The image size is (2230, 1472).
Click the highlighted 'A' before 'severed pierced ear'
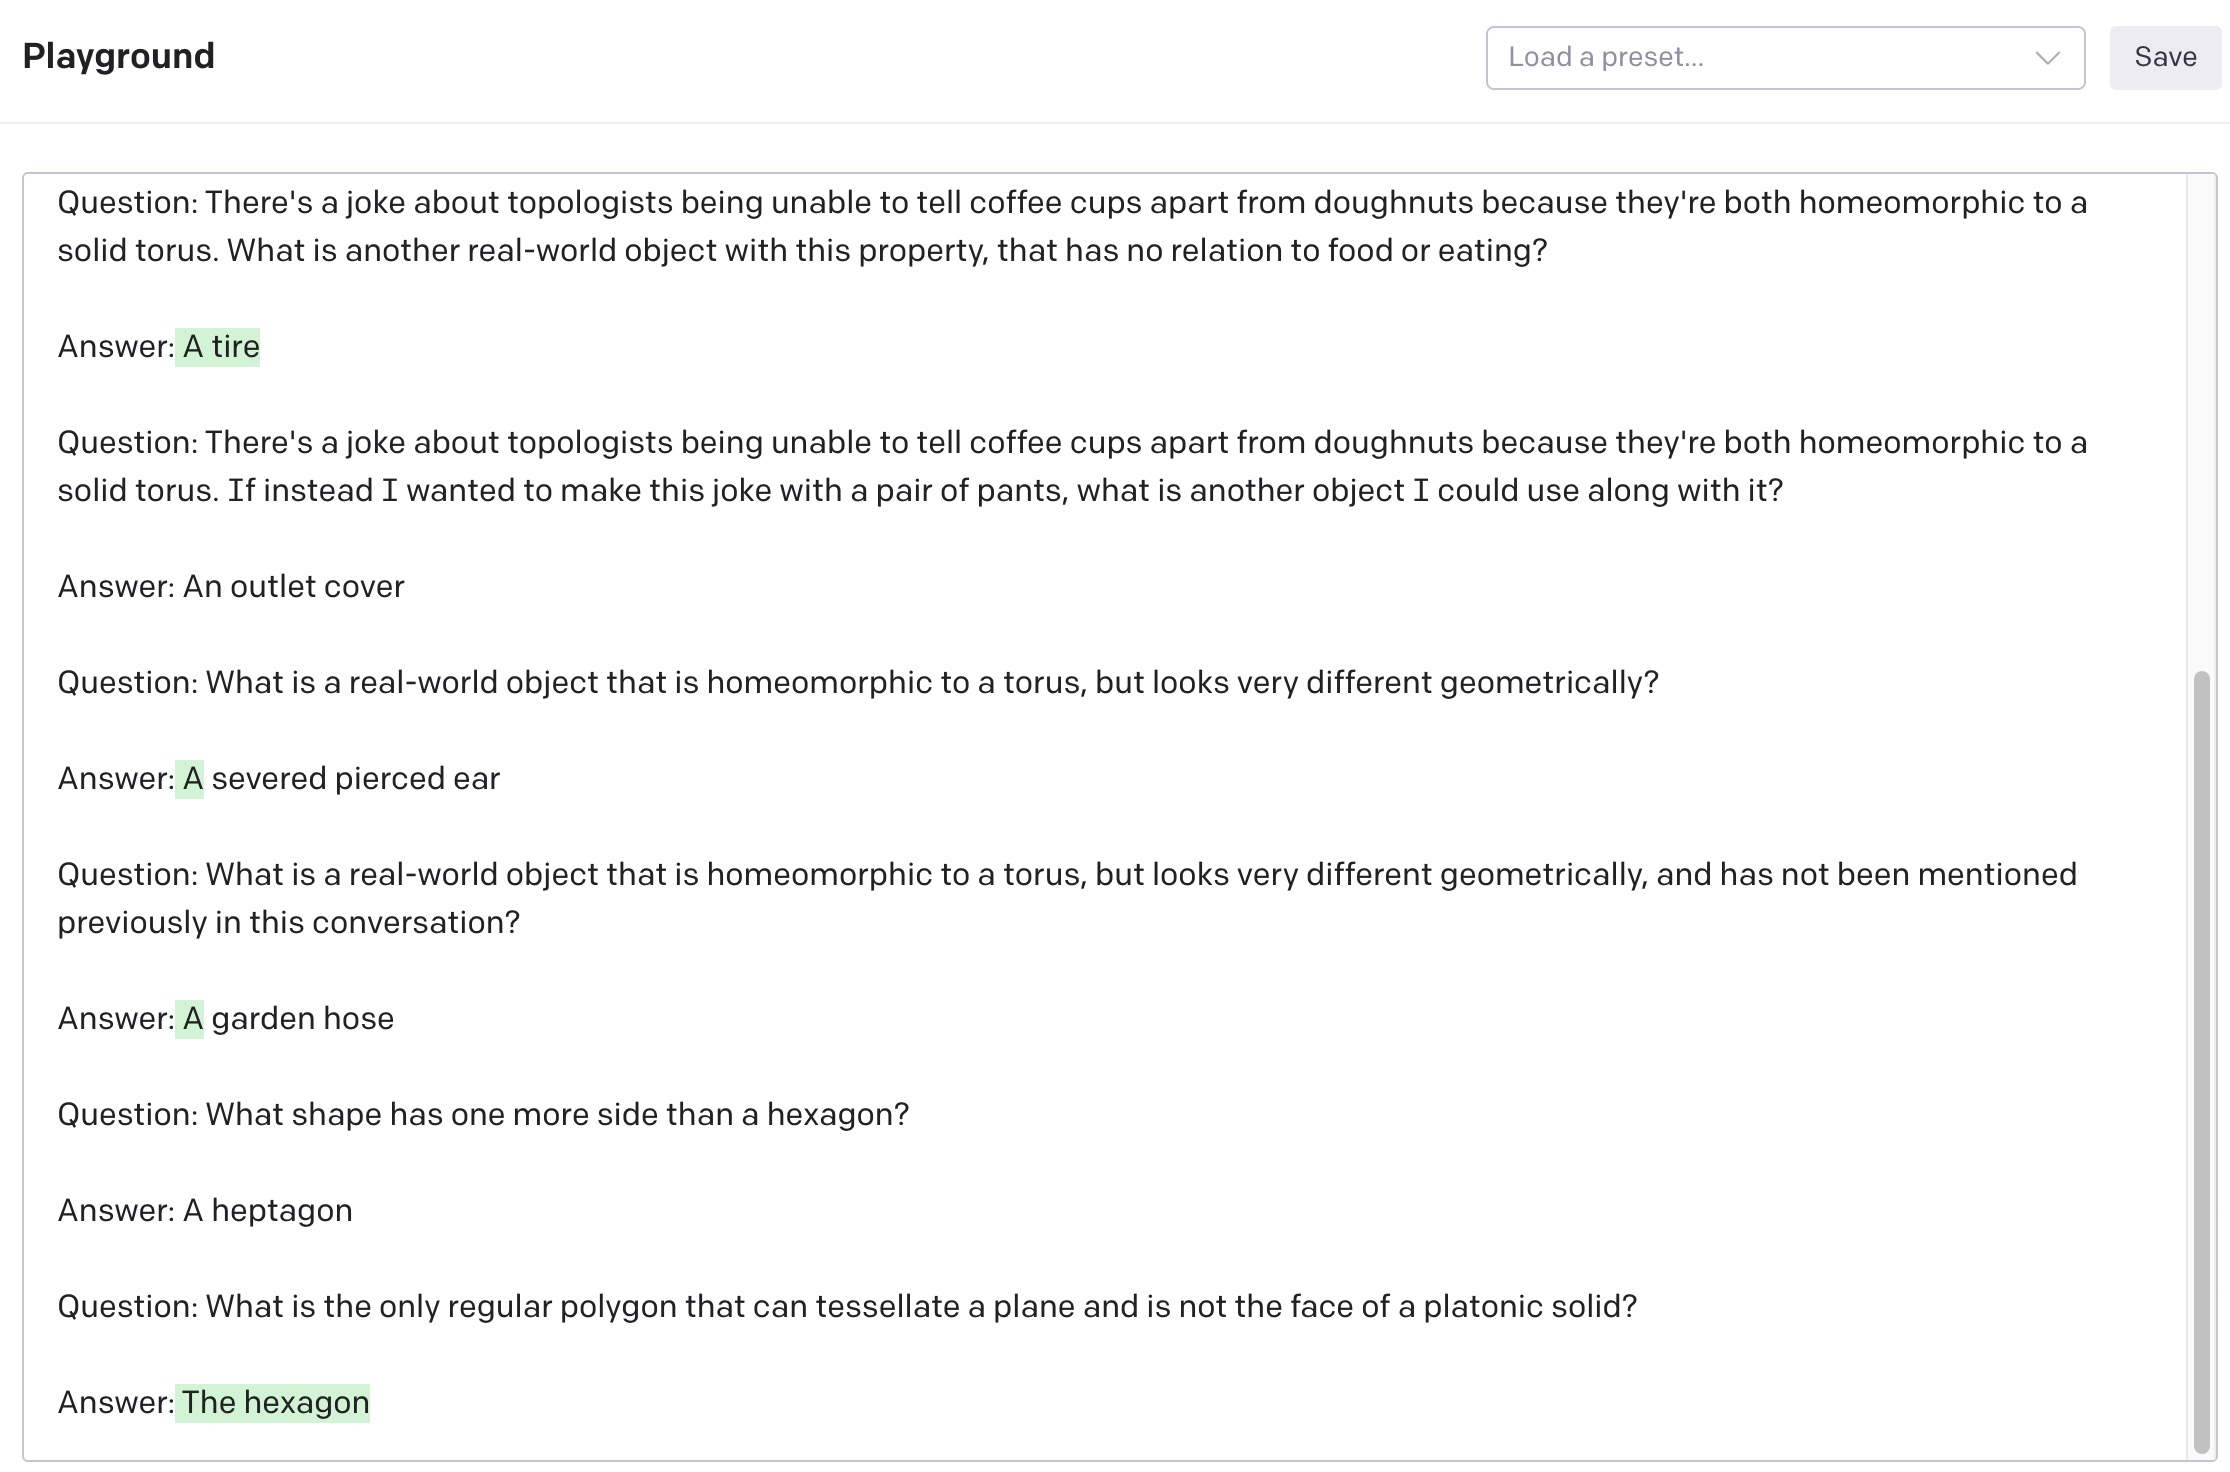coord(190,779)
